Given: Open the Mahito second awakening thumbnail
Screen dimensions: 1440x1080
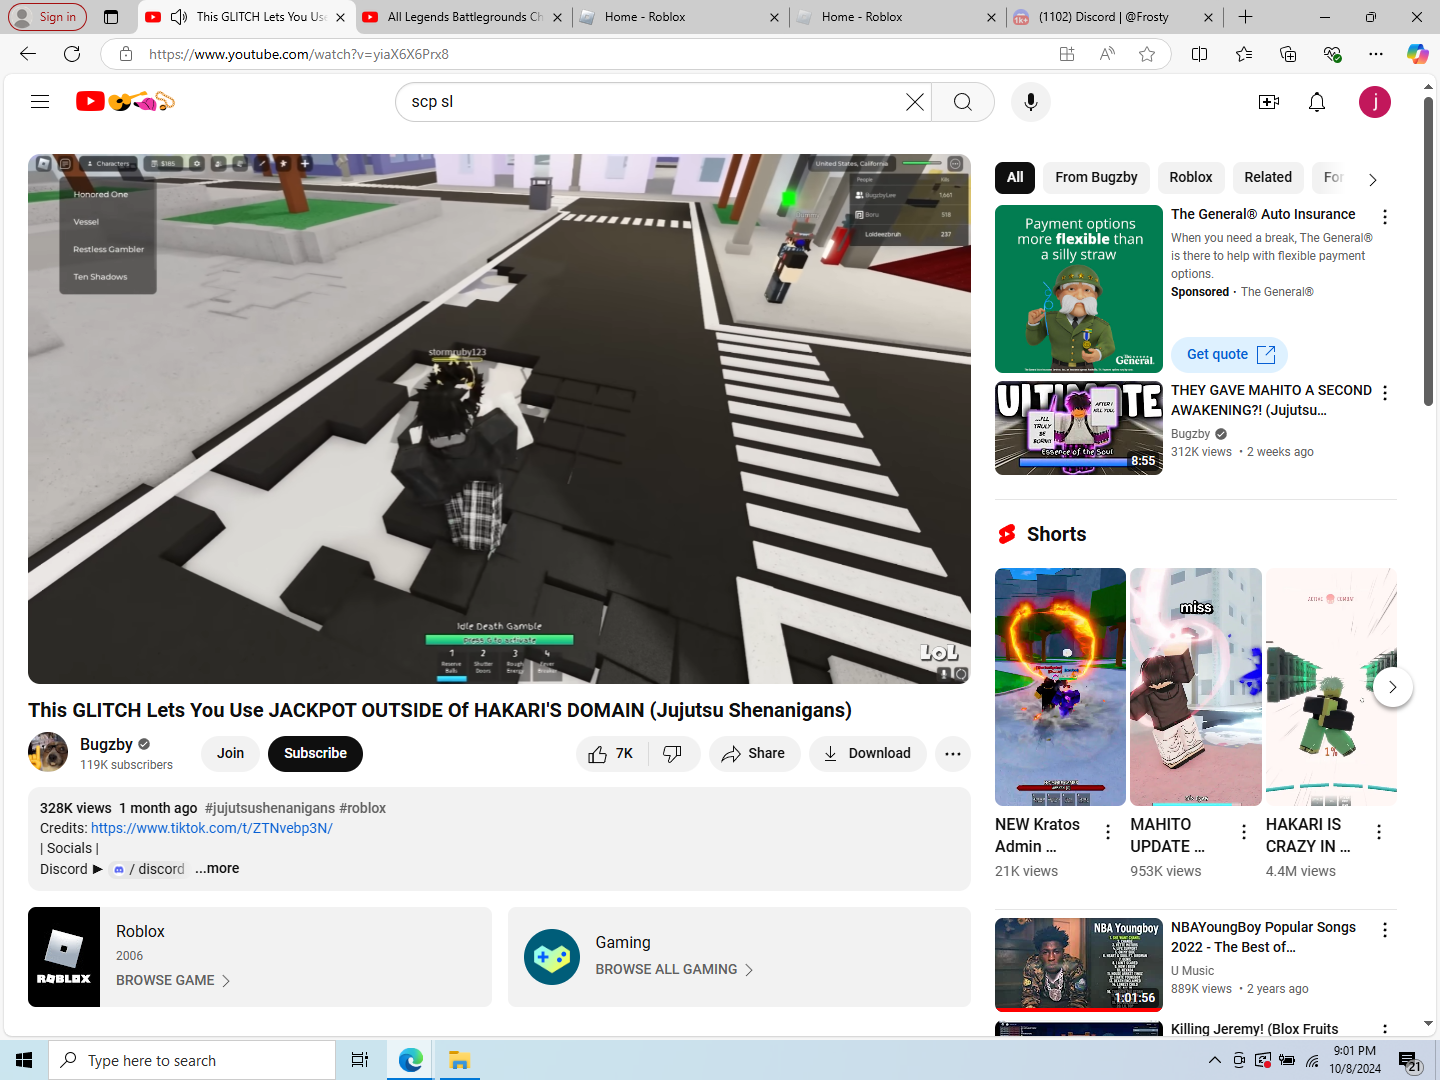Looking at the screenshot, I should (x=1079, y=428).
